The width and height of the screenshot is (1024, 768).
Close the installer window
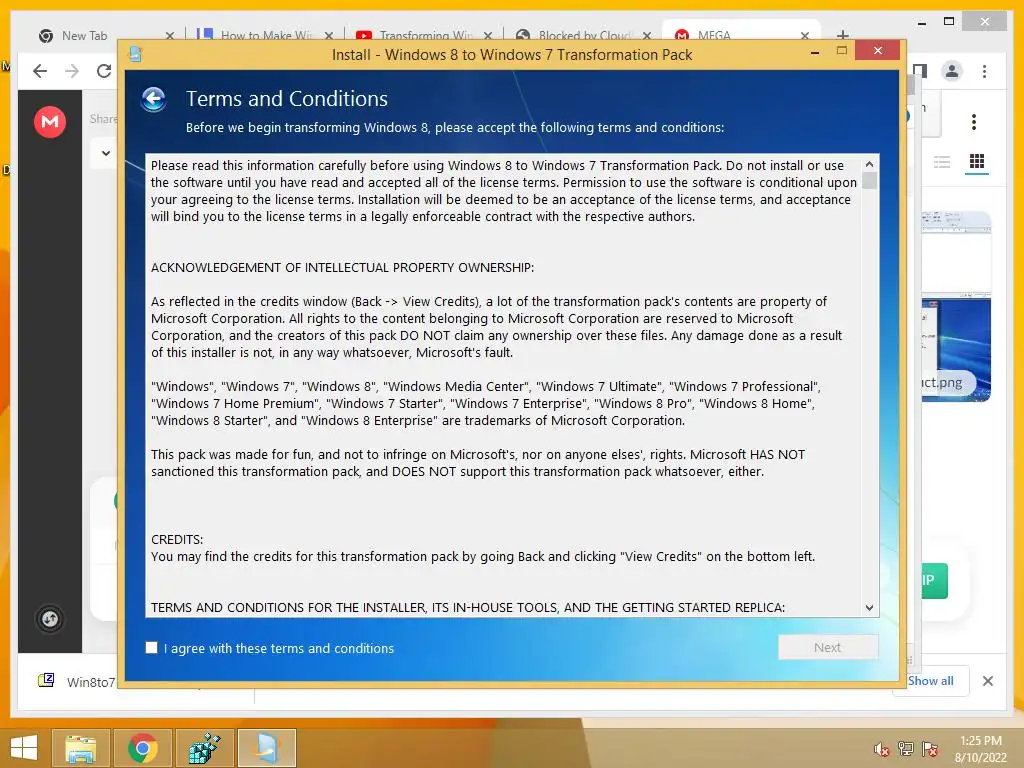877,50
